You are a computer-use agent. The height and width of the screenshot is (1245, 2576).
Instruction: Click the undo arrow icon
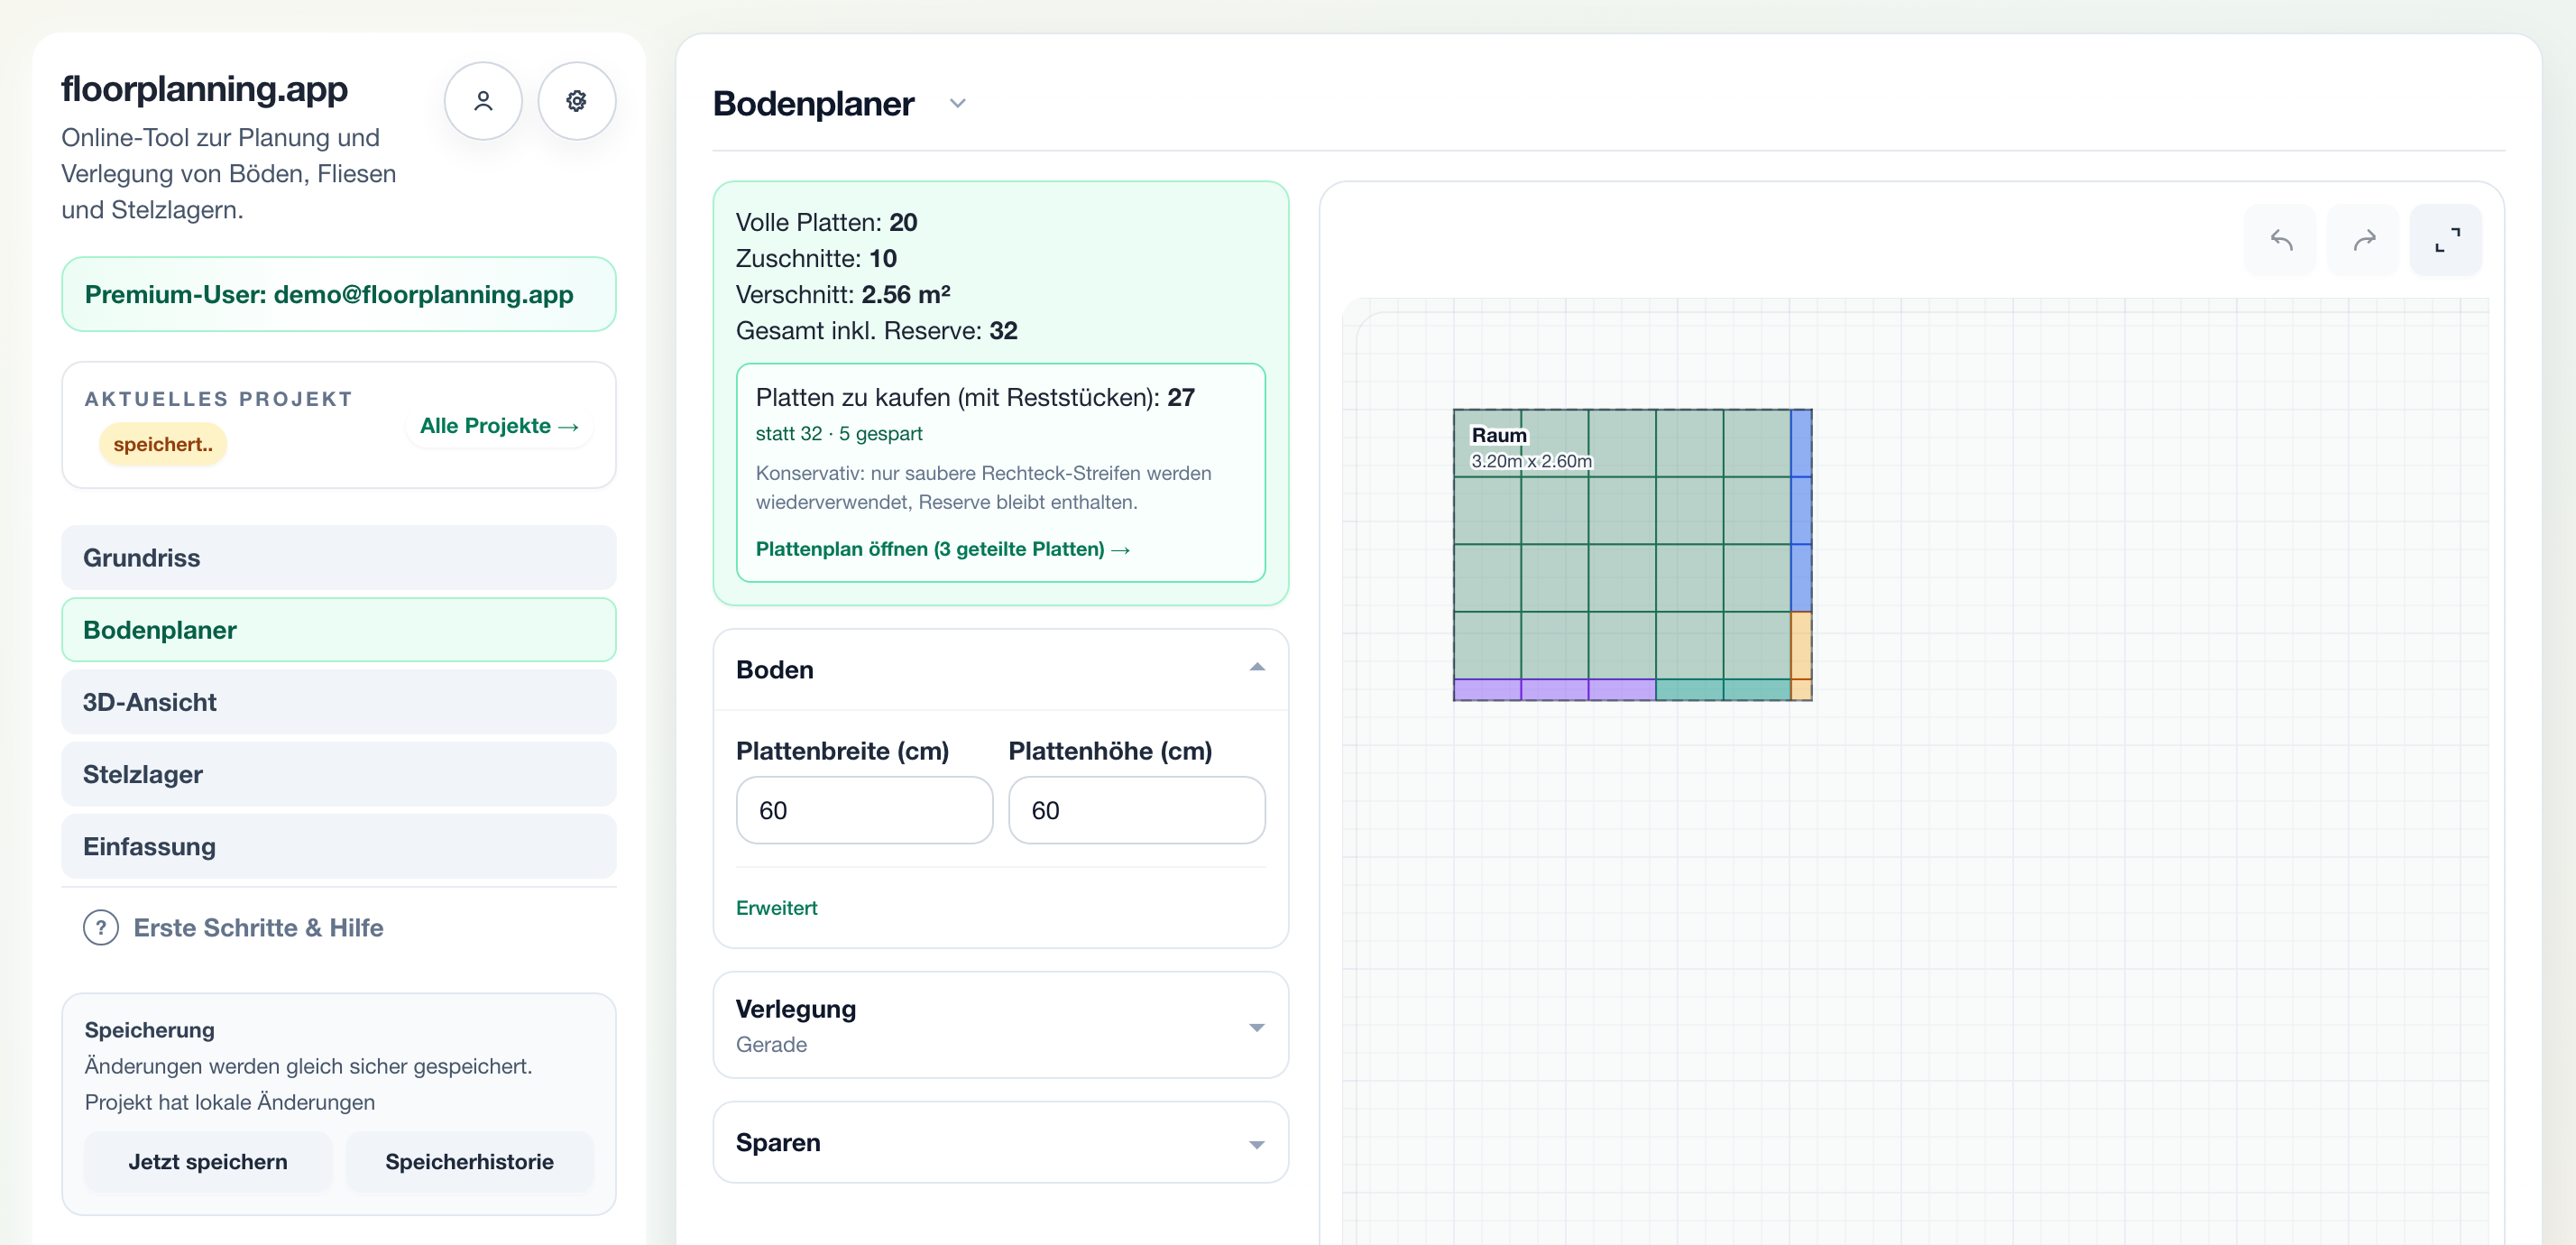pos(2280,240)
